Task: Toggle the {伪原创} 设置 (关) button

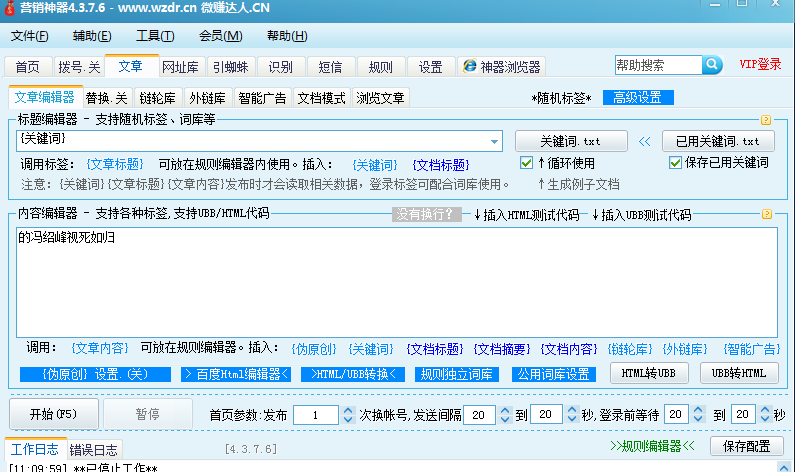Action: coord(96,374)
